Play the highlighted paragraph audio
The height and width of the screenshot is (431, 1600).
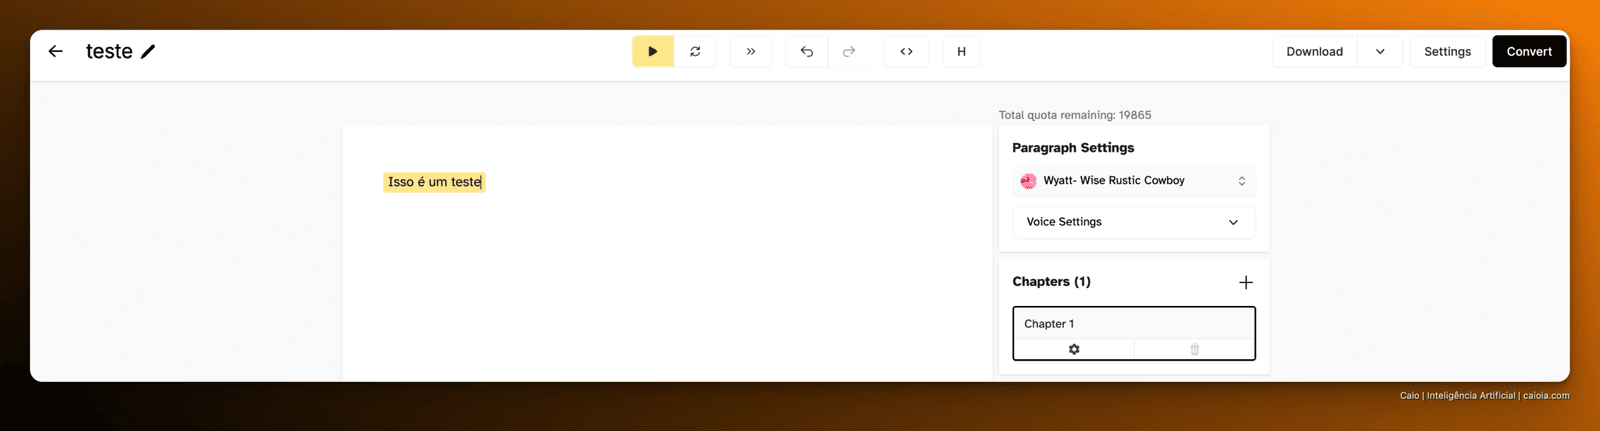tap(653, 51)
